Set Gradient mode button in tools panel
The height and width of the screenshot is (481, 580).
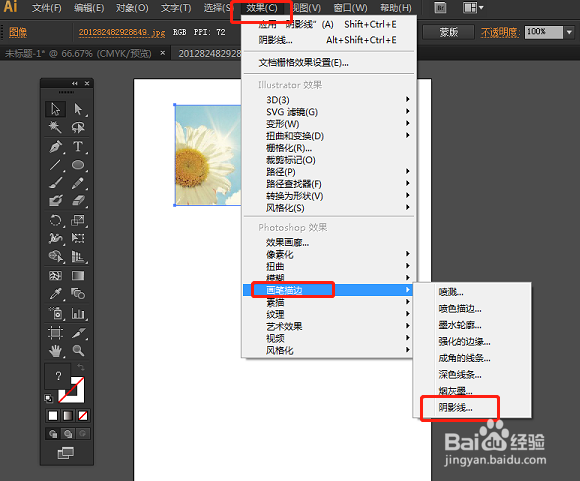coord(68,416)
